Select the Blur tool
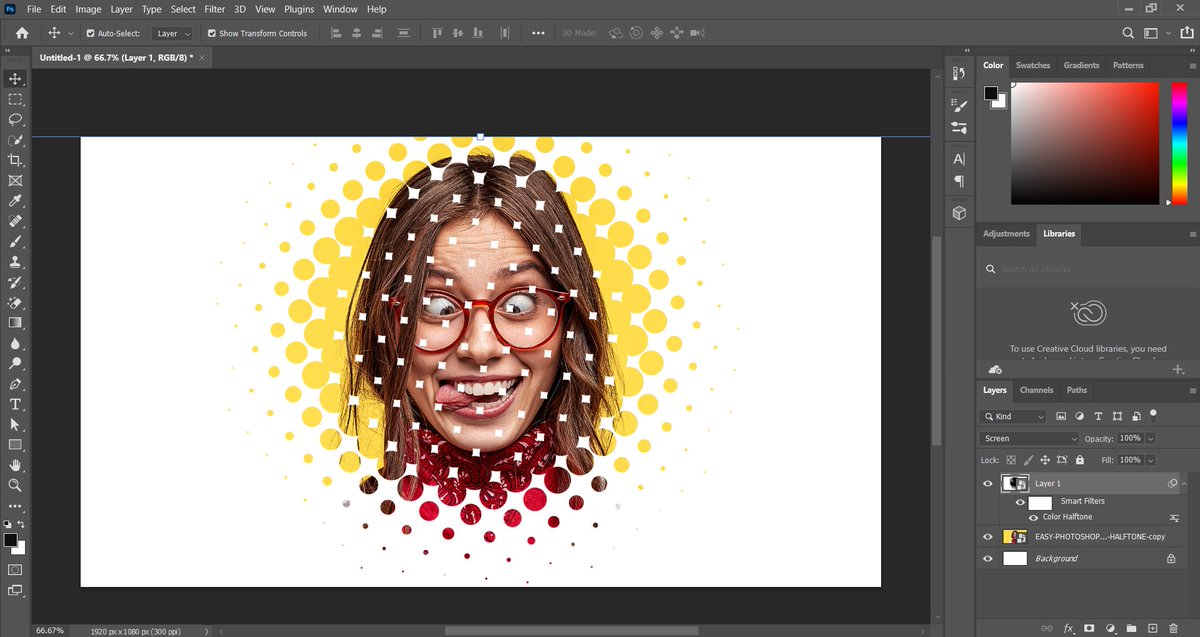 coord(15,343)
